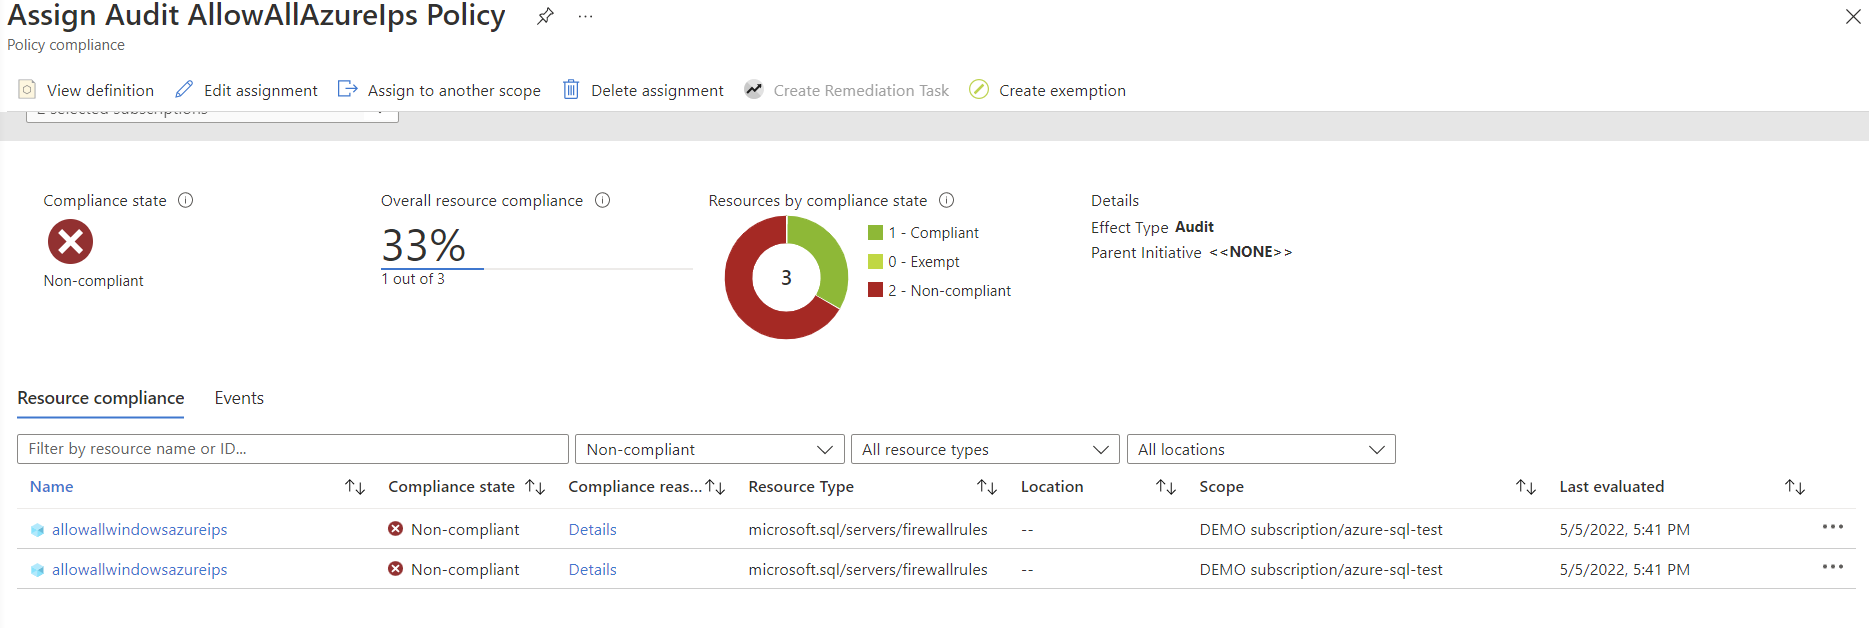Image resolution: width=1869 pixels, height=628 pixels.
Task: Open the Non-compliant state filter dropdown
Action: pyautogui.click(x=709, y=449)
